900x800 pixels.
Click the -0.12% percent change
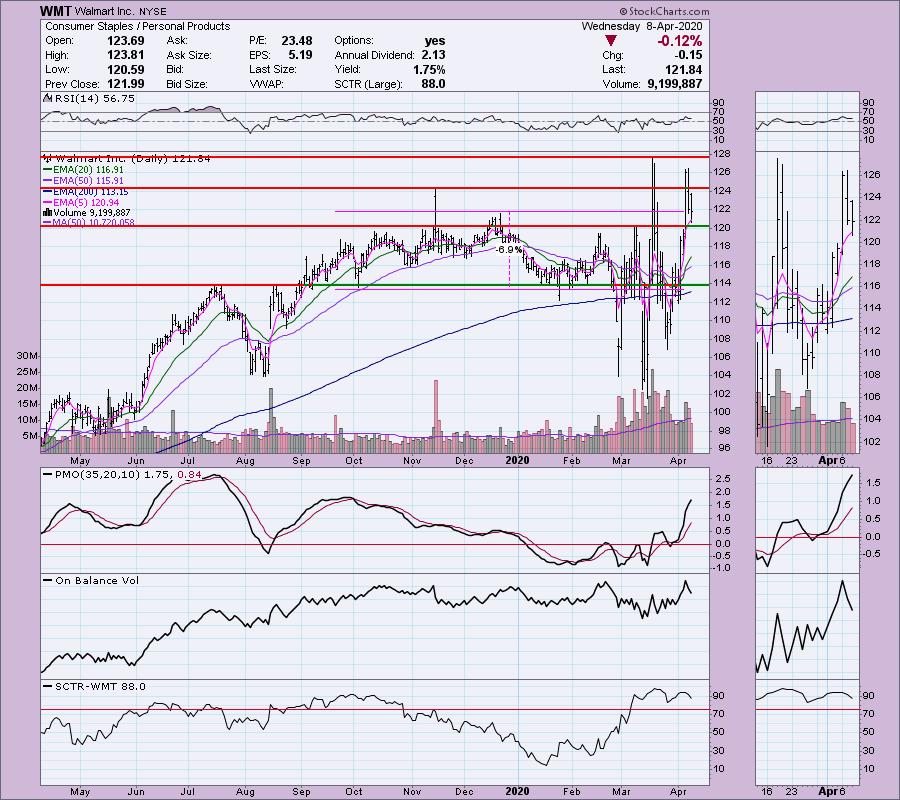pyautogui.click(x=679, y=41)
